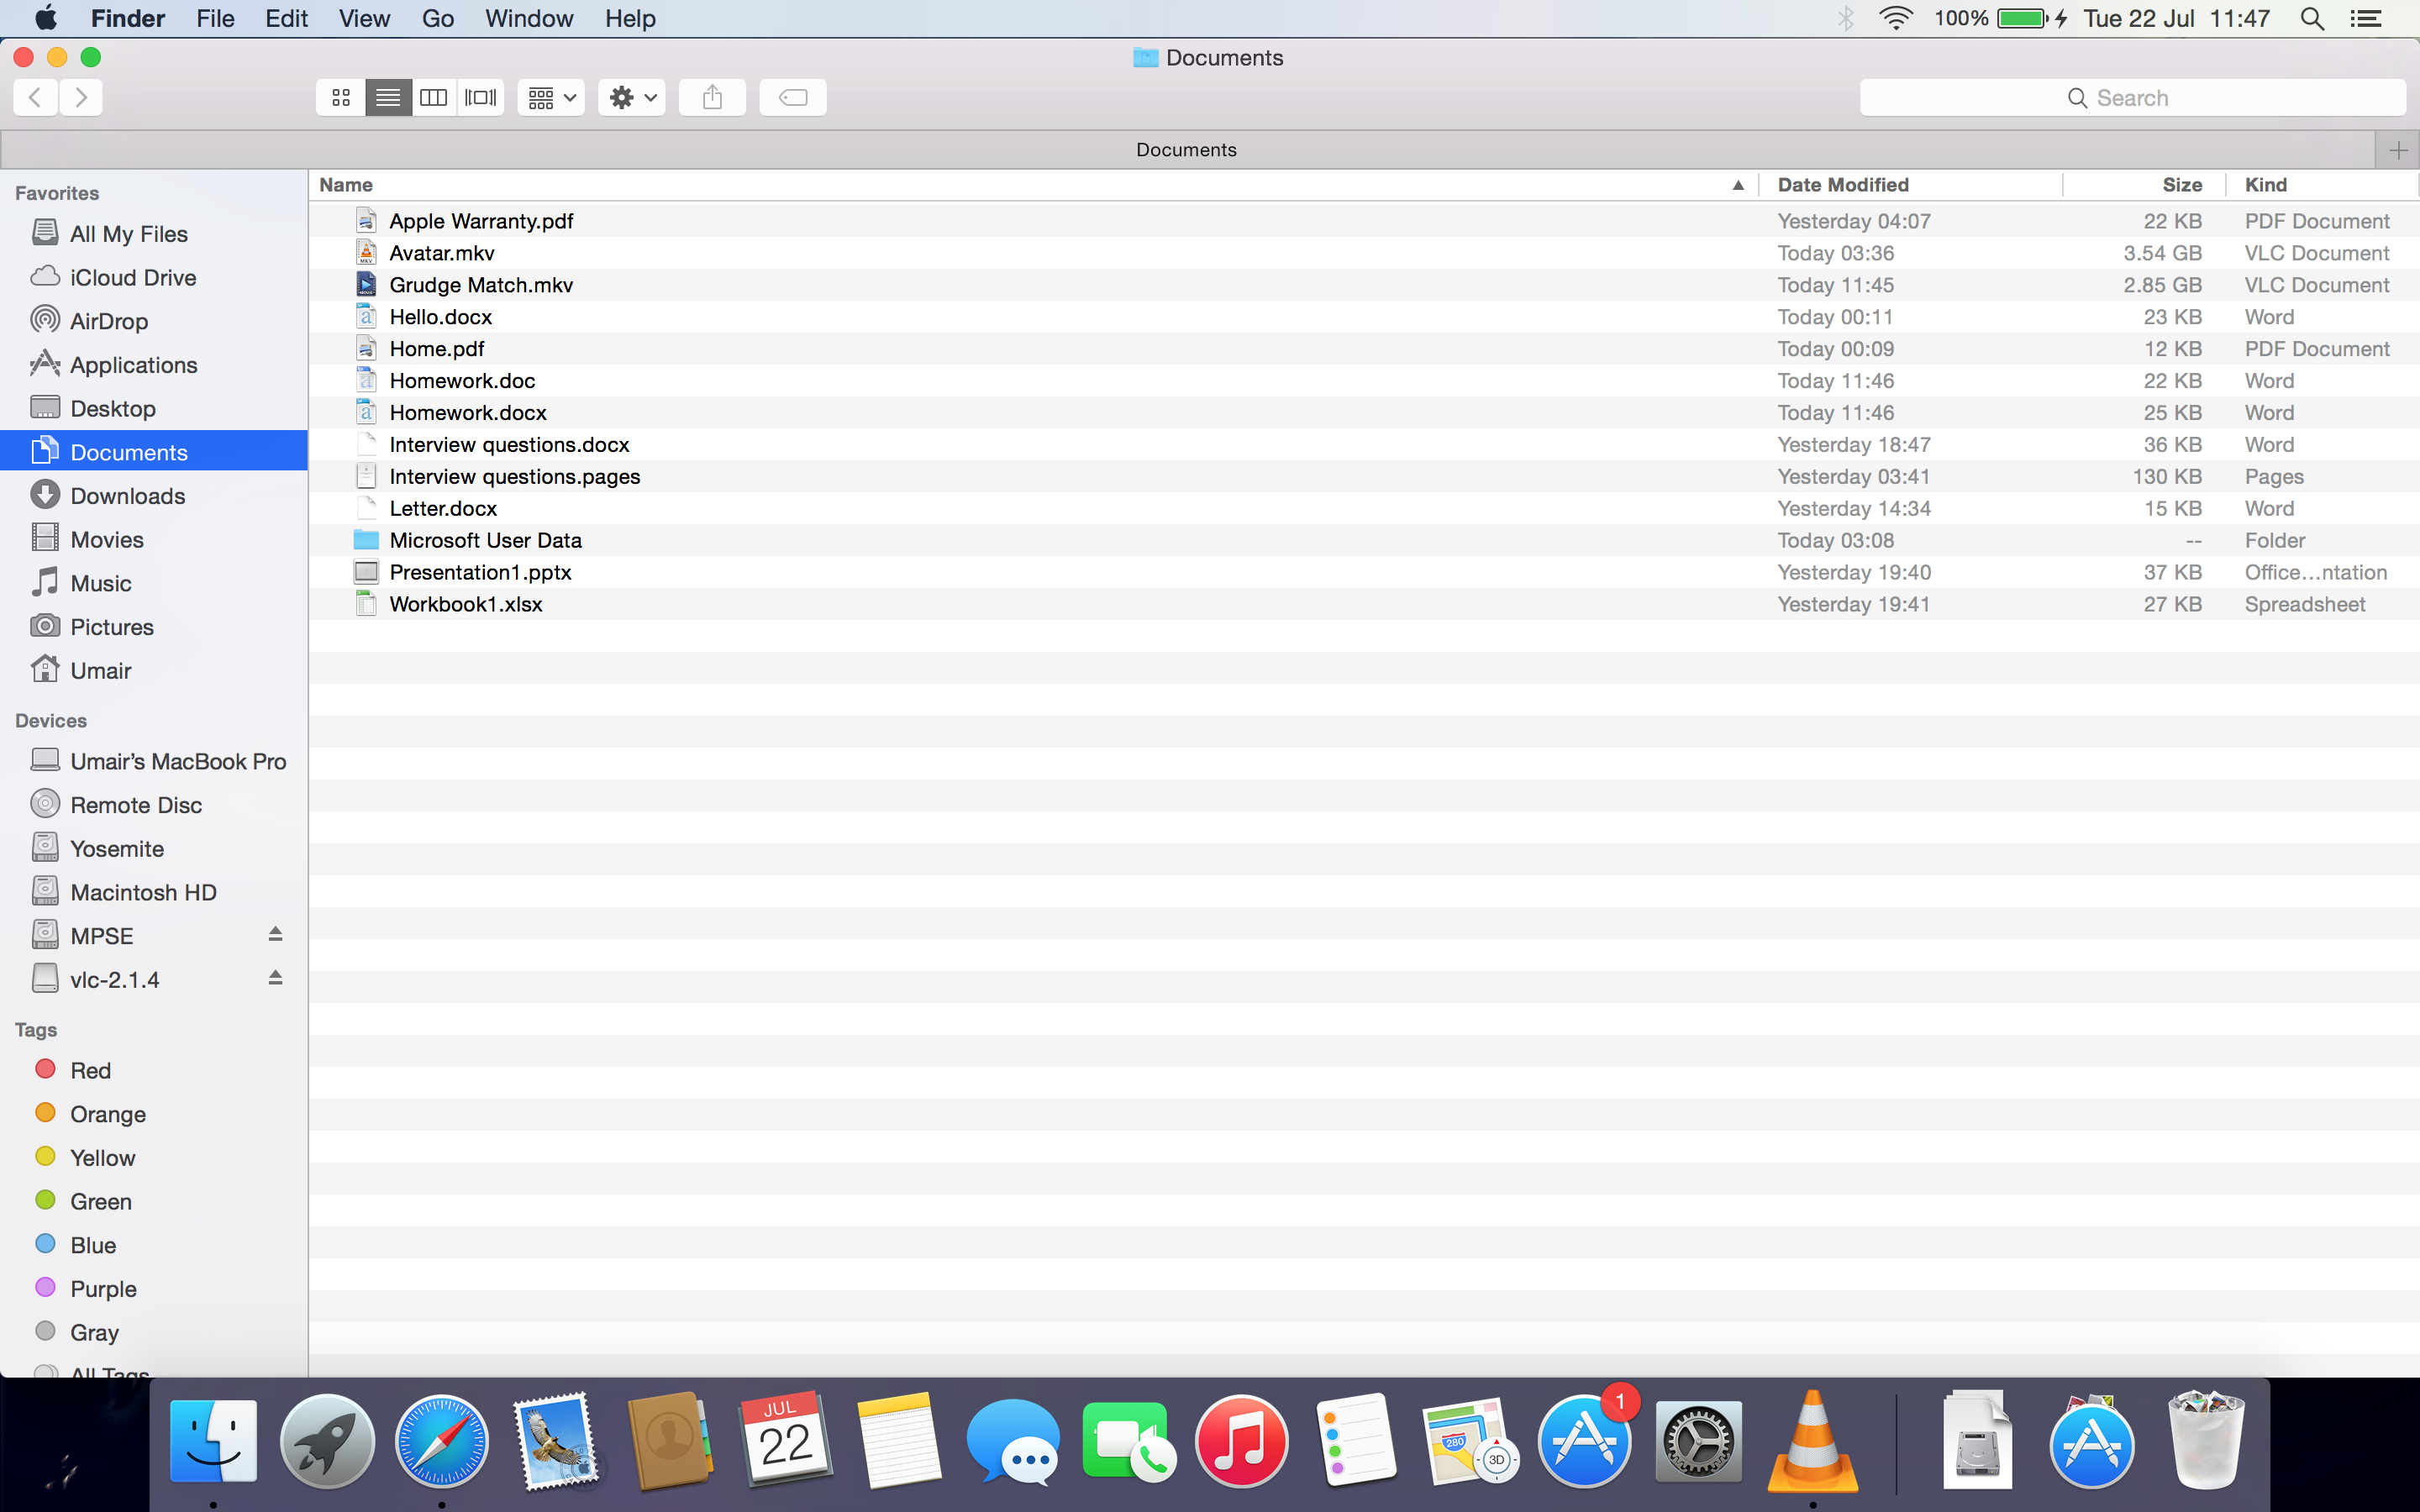The height and width of the screenshot is (1512, 2420).
Task: Toggle list view mode
Action: (388, 97)
